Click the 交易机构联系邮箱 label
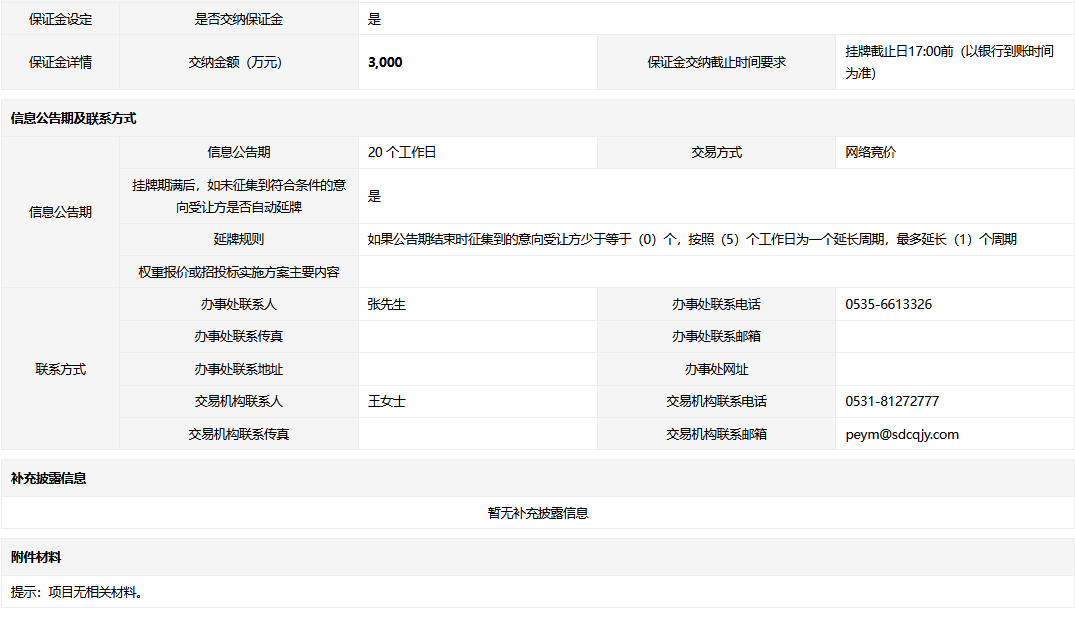1075x619 pixels. click(x=716, y=434)
